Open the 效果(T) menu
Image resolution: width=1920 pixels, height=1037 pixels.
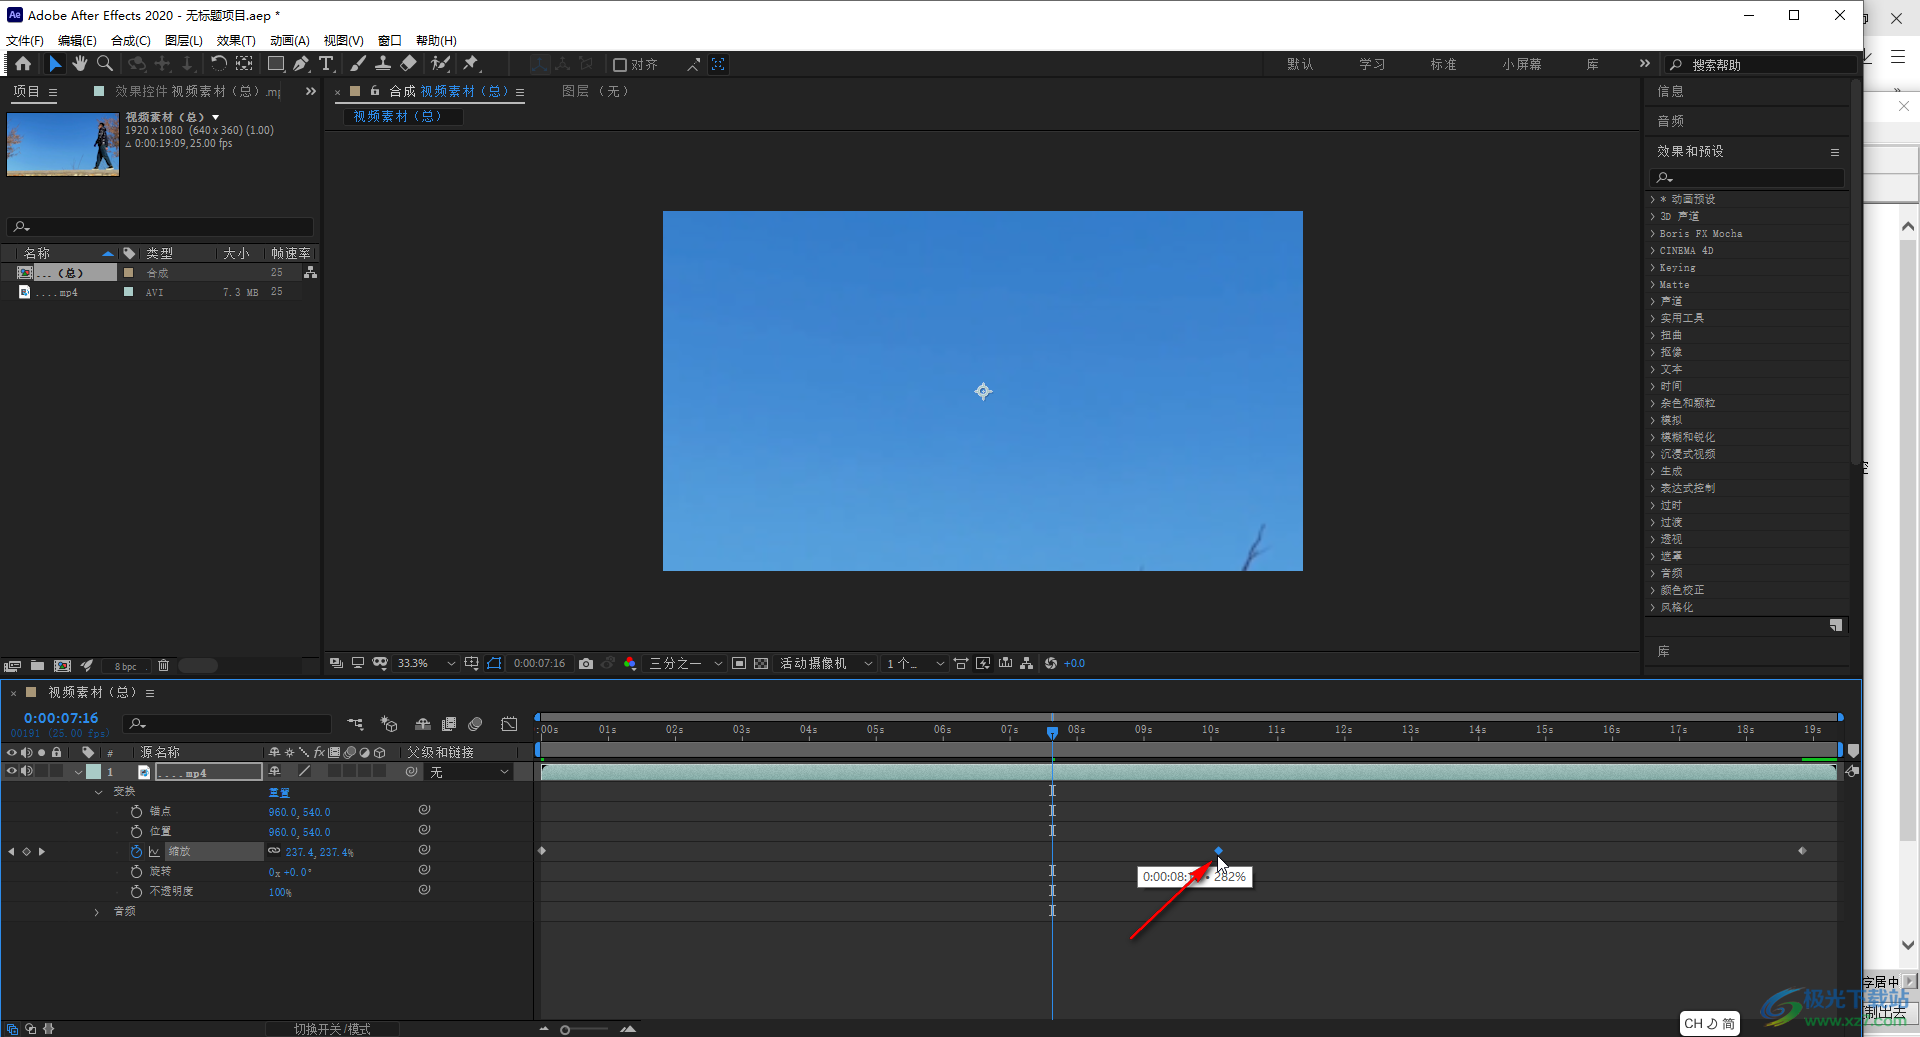tap(236, 41)
